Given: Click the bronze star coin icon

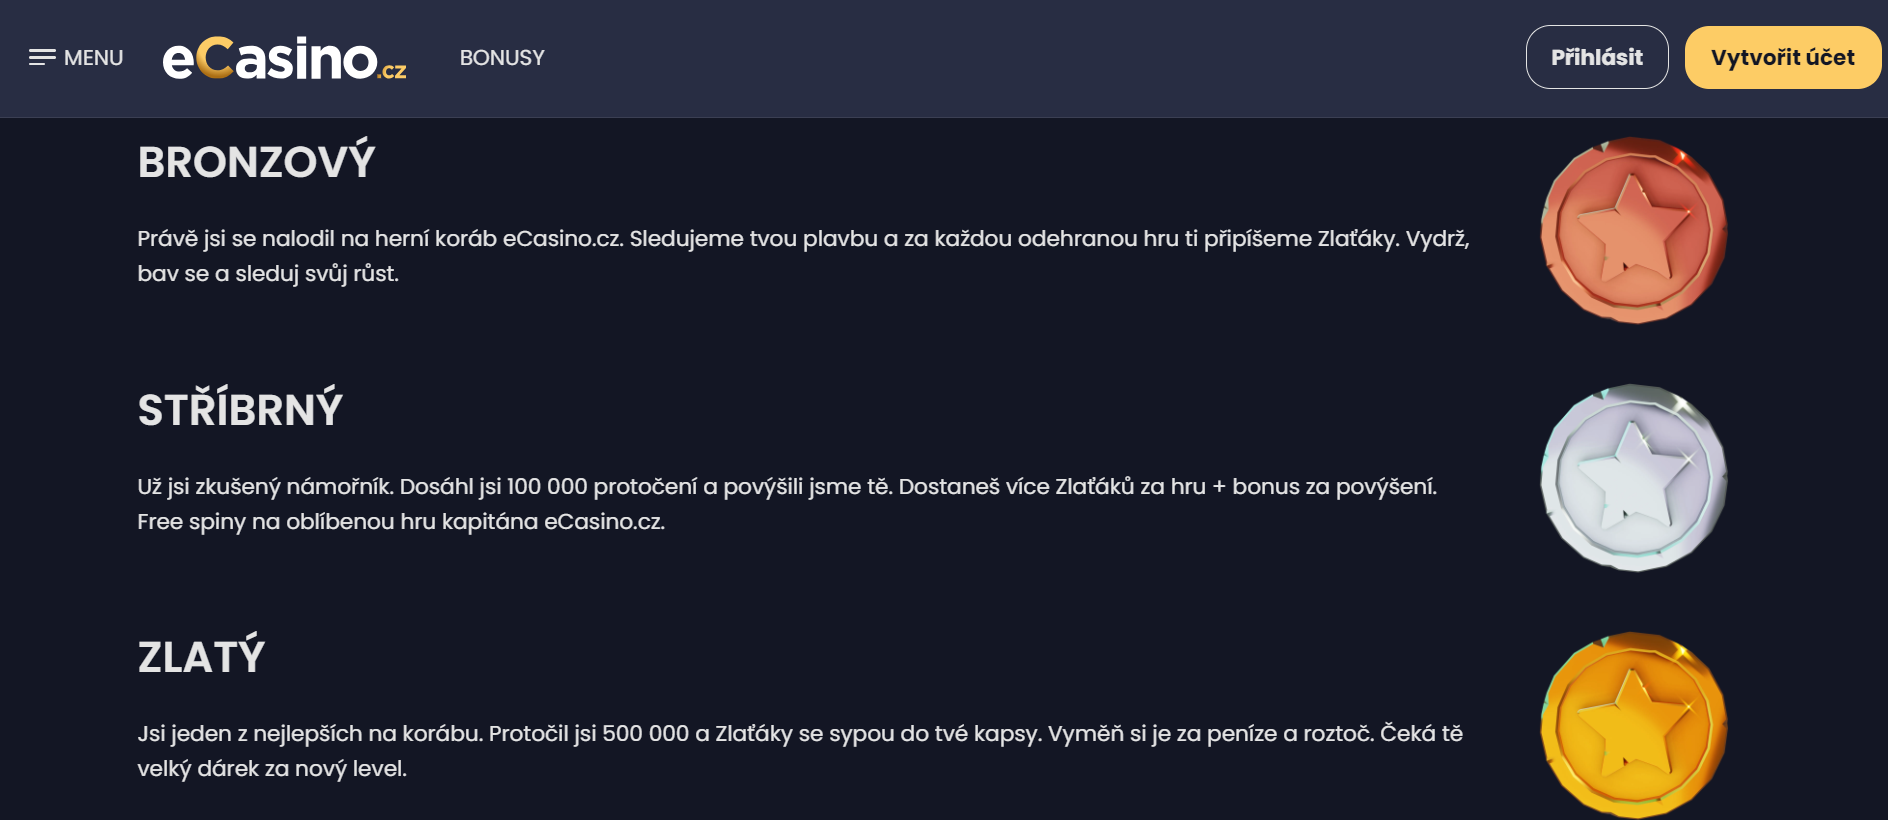Looking at the screenshot, I should (1634, 230).
